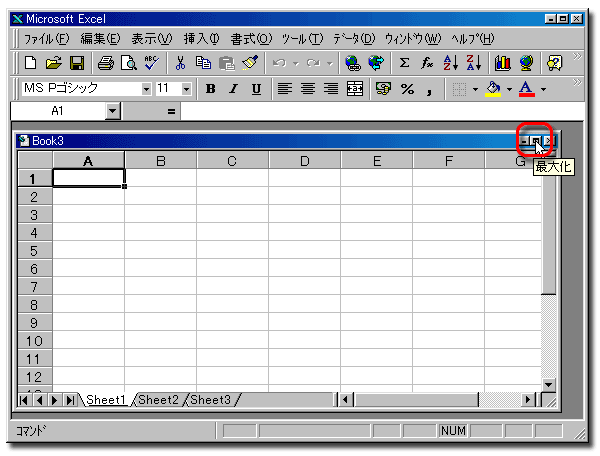Click the AutoSum sigma icon

pos(404,63)
